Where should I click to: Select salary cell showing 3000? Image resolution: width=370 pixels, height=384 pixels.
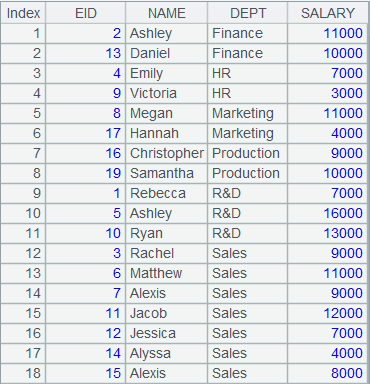(x=328, y=93)
